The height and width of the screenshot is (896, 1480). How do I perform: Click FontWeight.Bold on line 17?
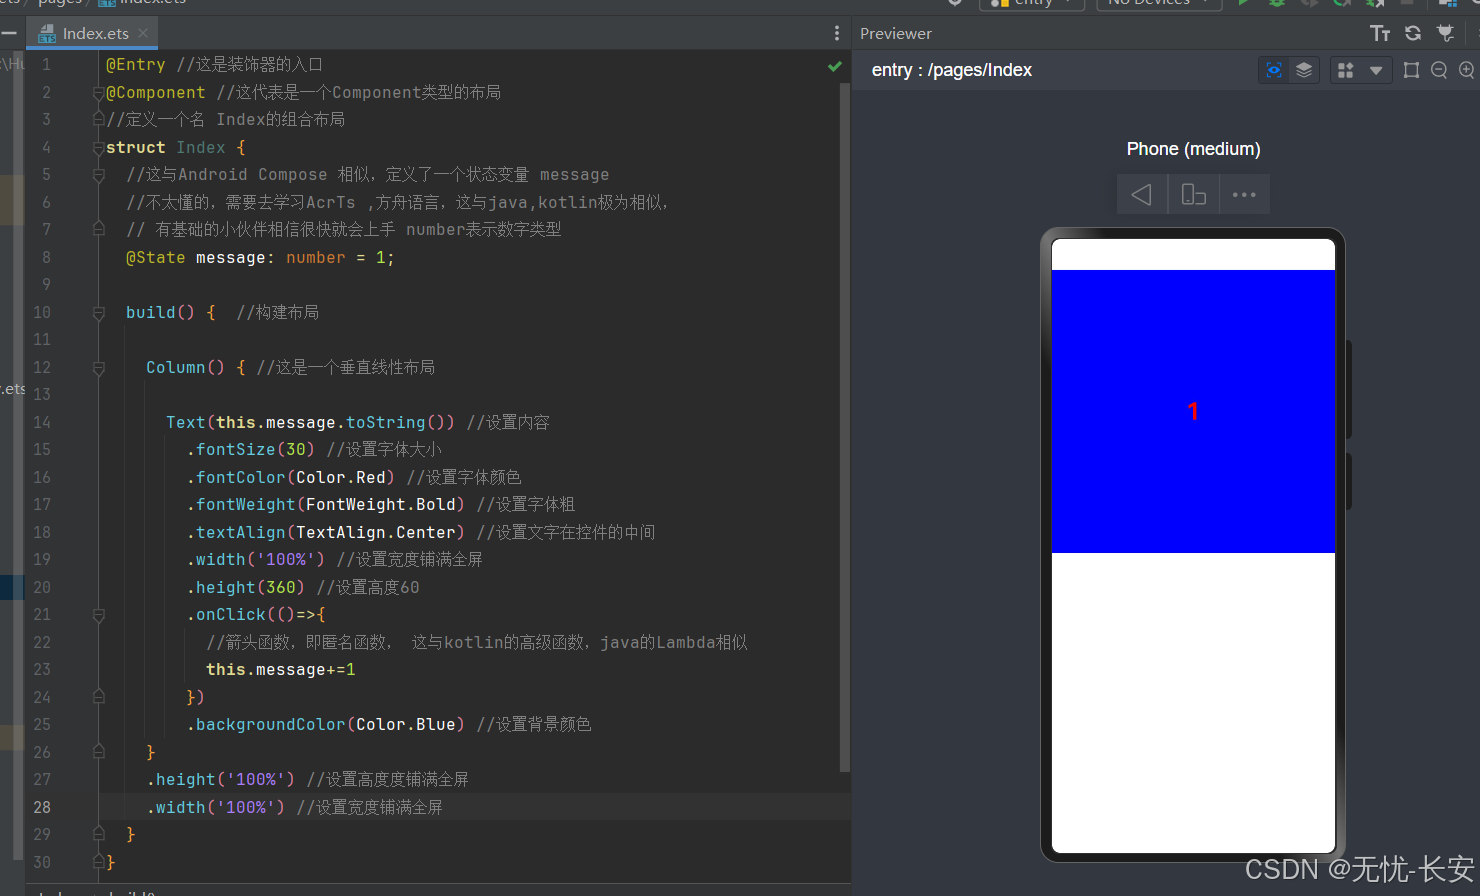[381, 505]
